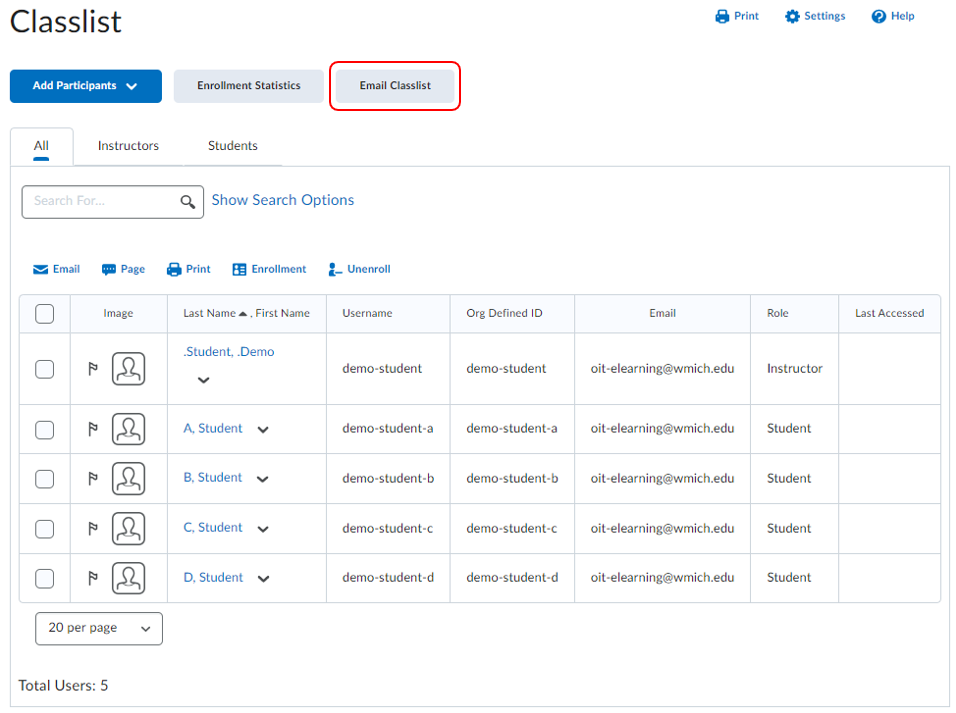Open the Enrollment icon in the action bar
Viewport: 956px width, 713px height.
[268, 268]
